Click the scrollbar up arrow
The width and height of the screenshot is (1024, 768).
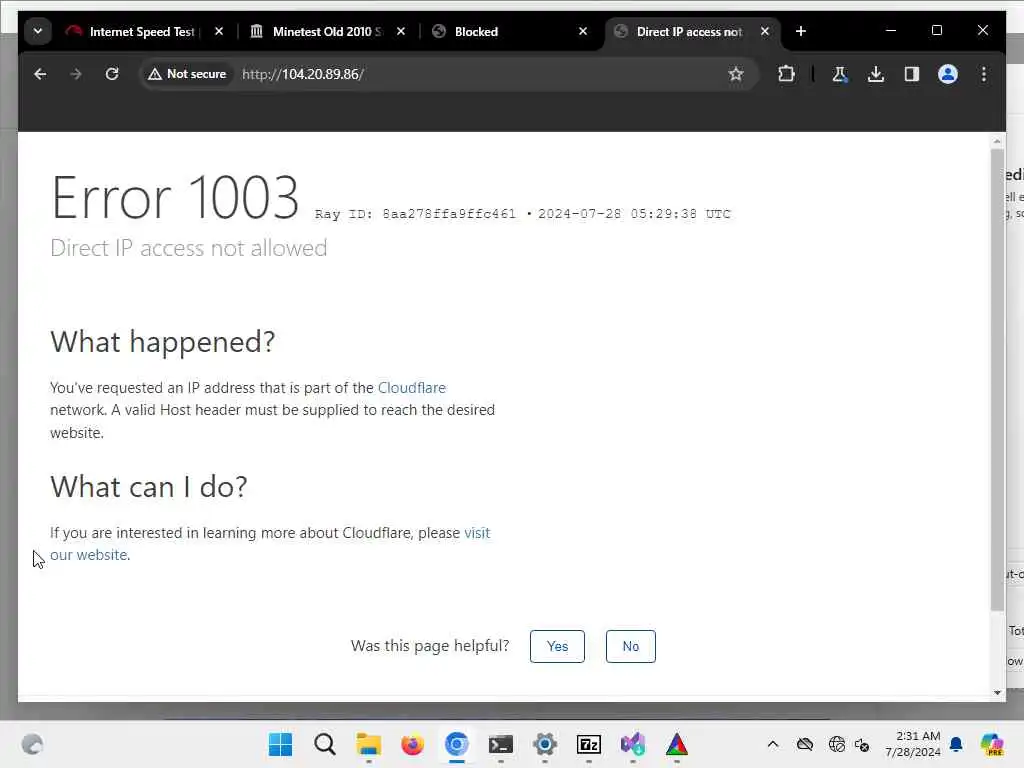[x=997, y=141]
